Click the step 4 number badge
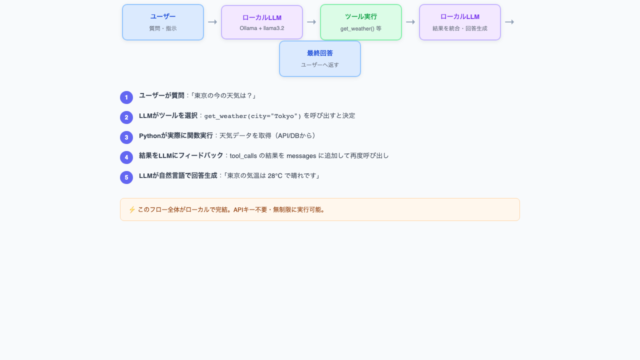This screenshot has width=640, height=360. (x=127, y=158)
